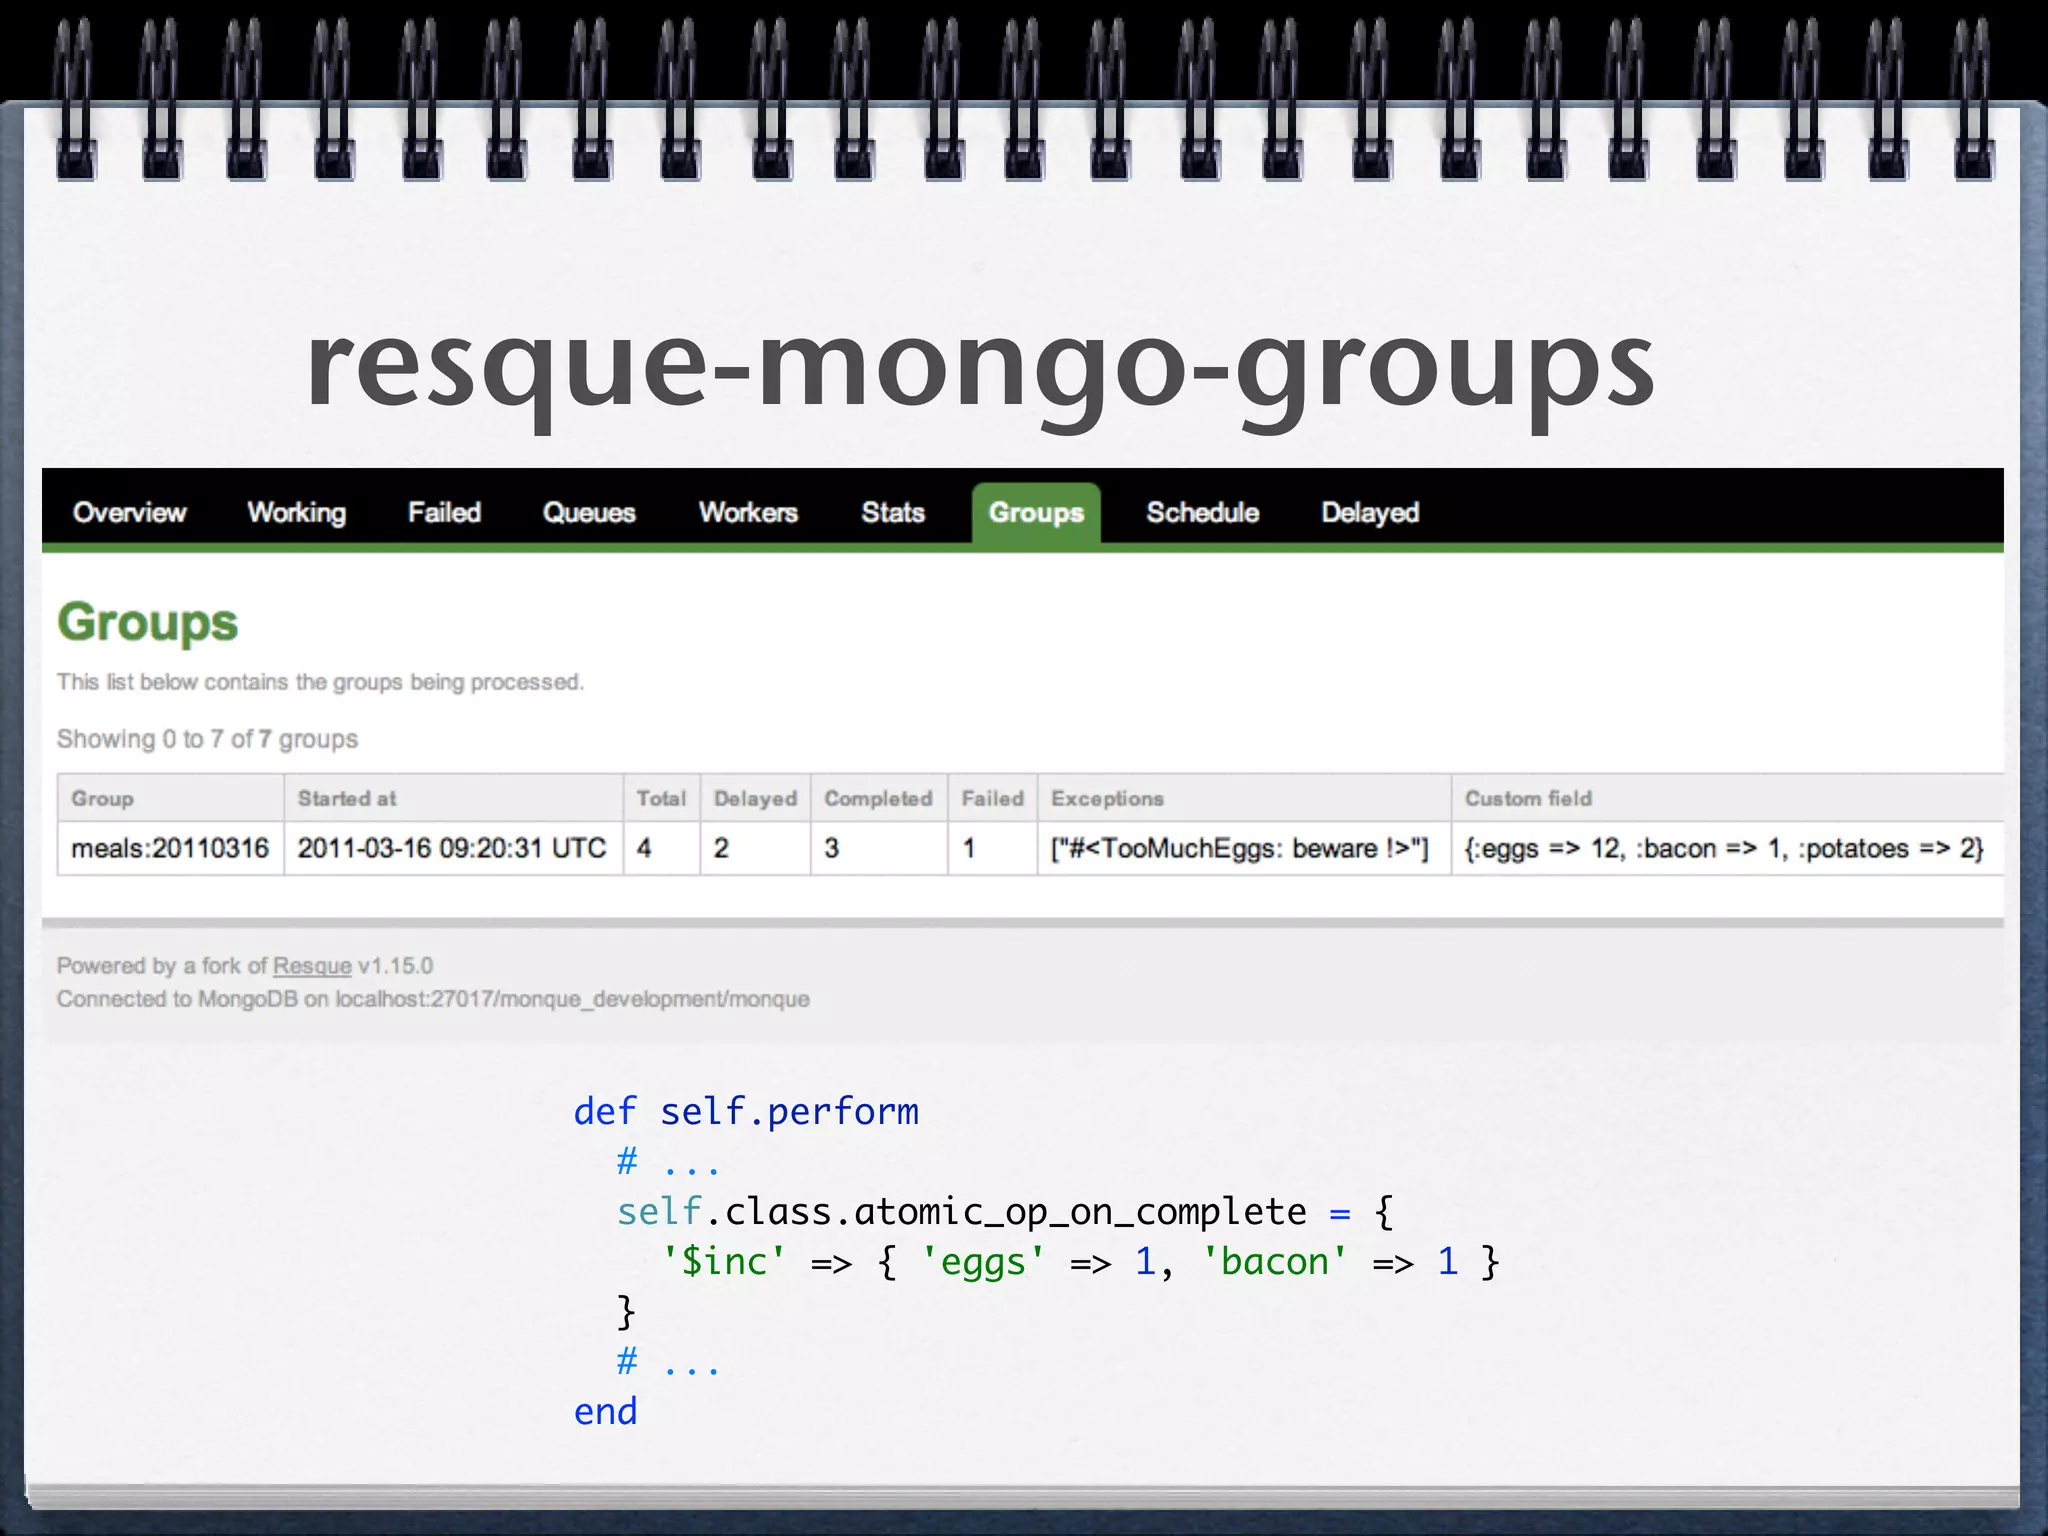Click 'Showing 0 to 7 of 7 groups' text
2048x1536 pixels.
(207, 739)
